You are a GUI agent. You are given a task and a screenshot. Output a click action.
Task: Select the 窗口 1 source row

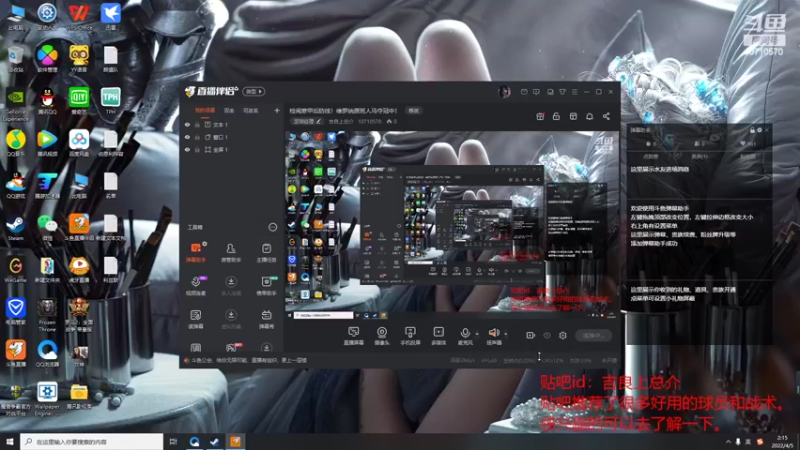[232, 137]
